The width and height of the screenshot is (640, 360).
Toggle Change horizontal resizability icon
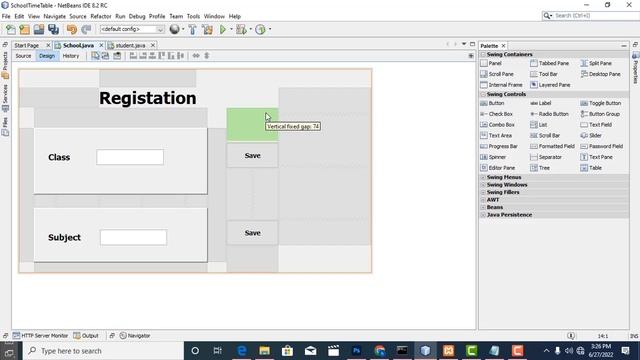196,56
